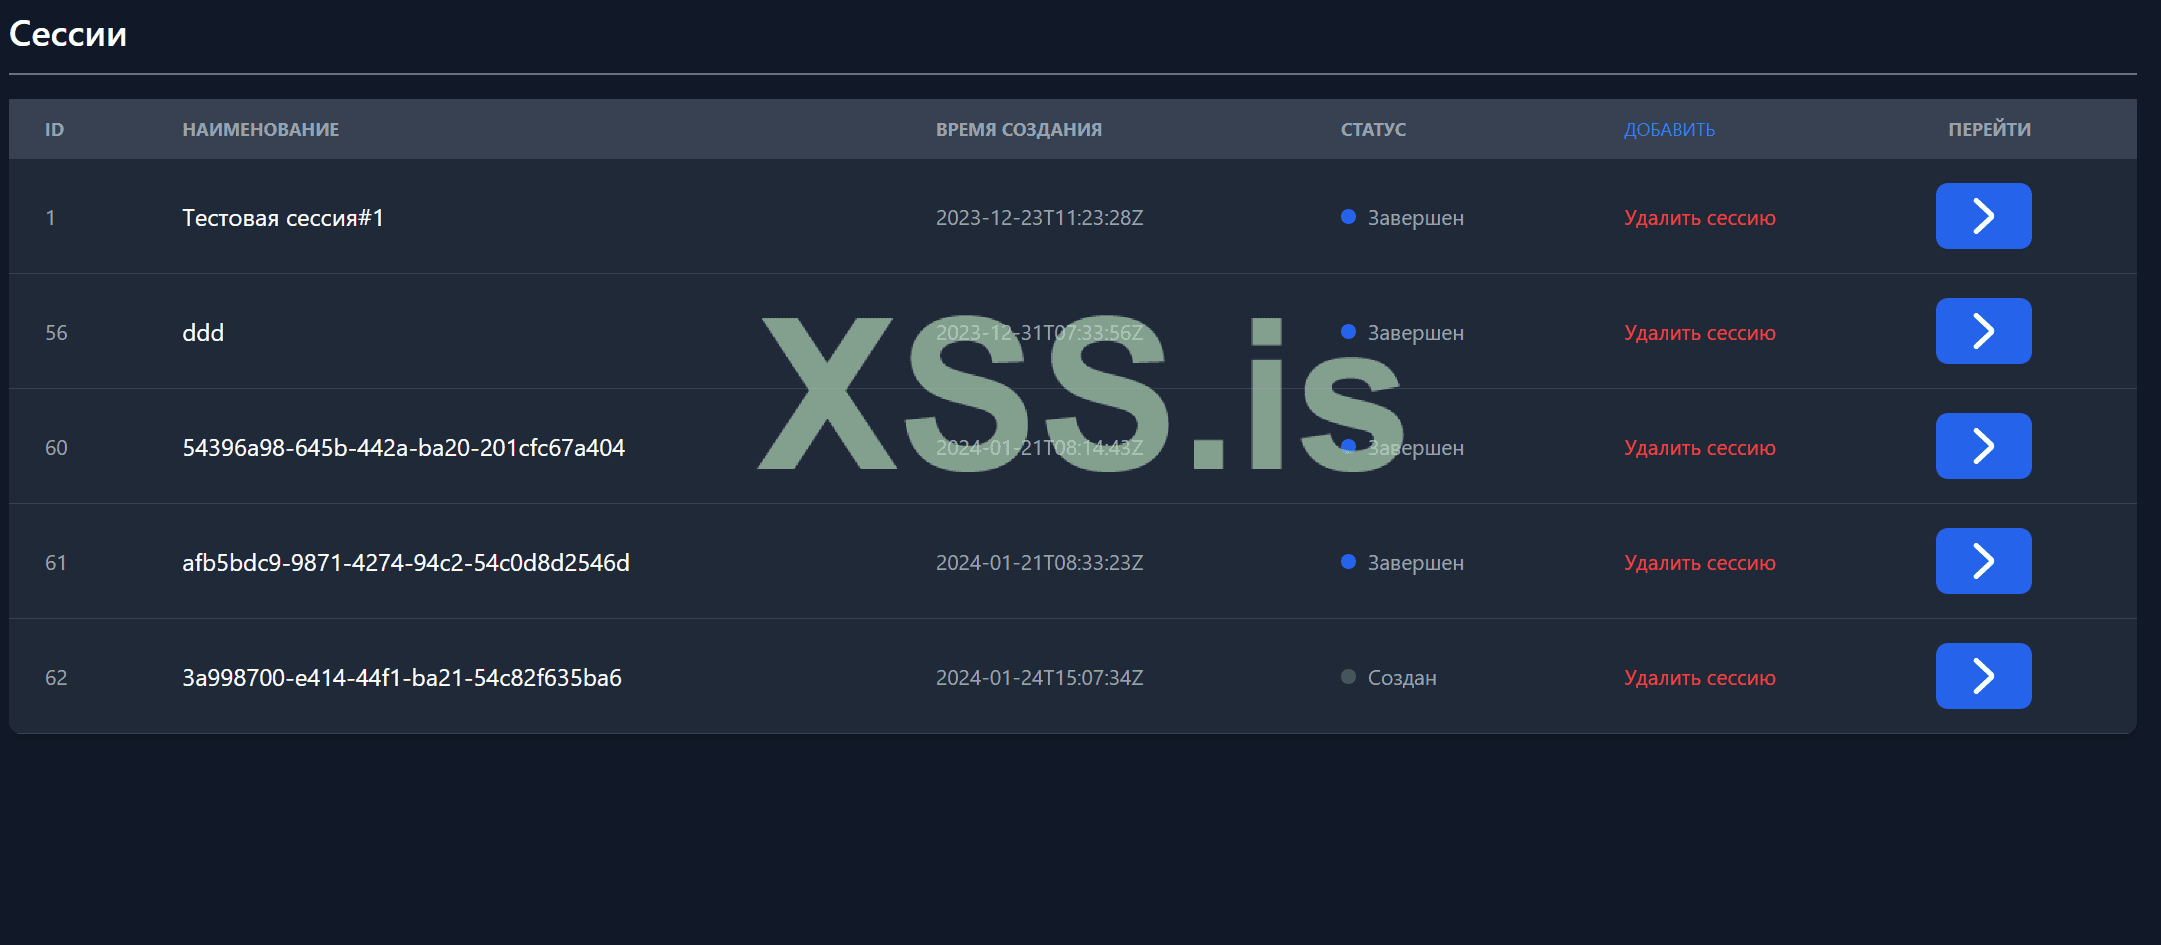Open session 3a998700-e414-44f1-ba21-54c82f635ba6 arrow button
The height and width of the screenshot is (945, 2161).
pos(1983,676)
